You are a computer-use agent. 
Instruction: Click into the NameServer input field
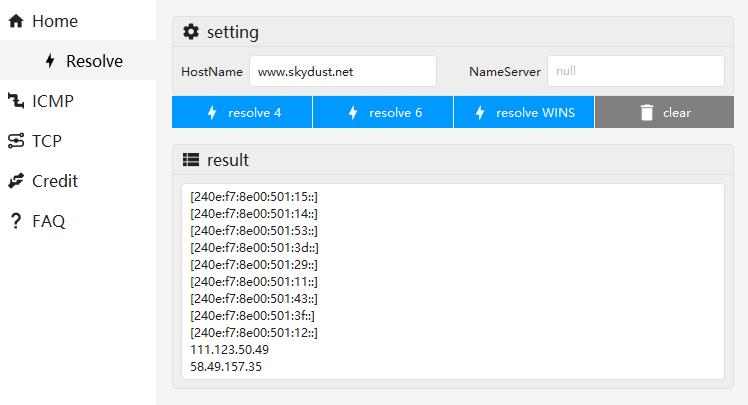point(635,71)
